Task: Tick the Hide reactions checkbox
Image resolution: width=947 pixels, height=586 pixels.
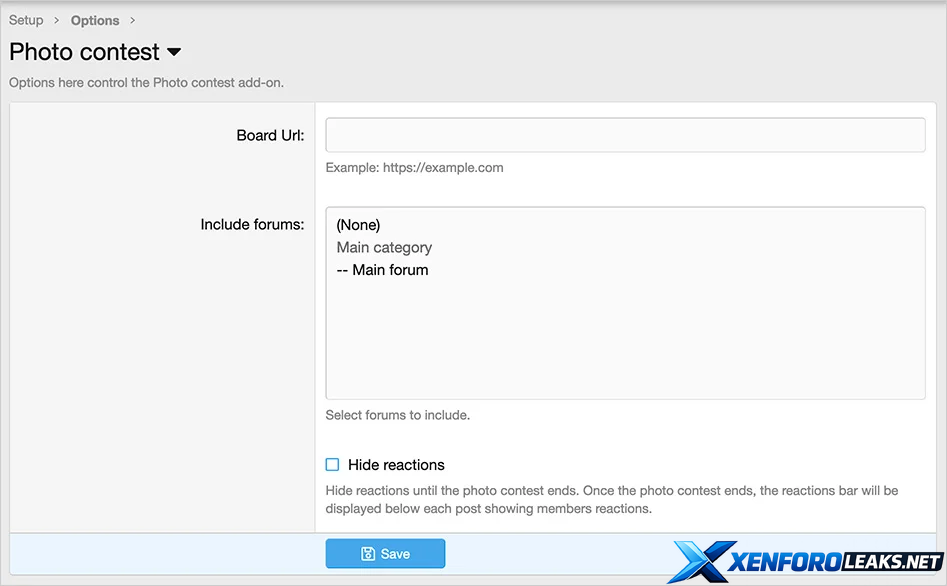Action: [x=333, y=465]
